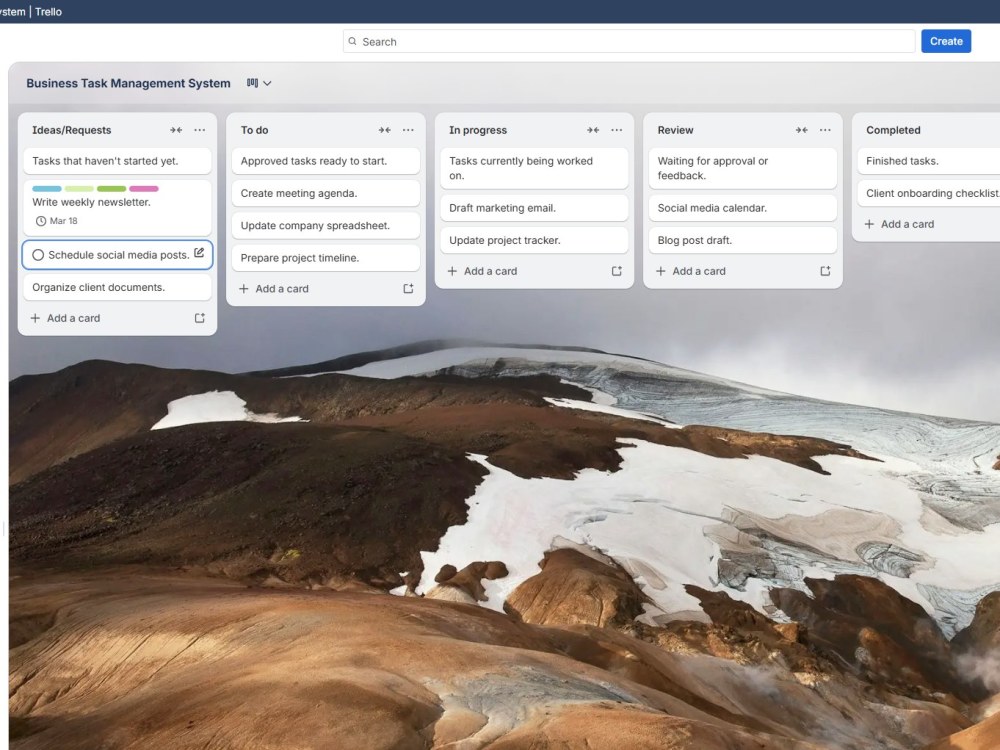This screenshot has height=750, width=1000.
Task: Open the Waiting for approval or feedback card
Action: click(x=743, y=168)
